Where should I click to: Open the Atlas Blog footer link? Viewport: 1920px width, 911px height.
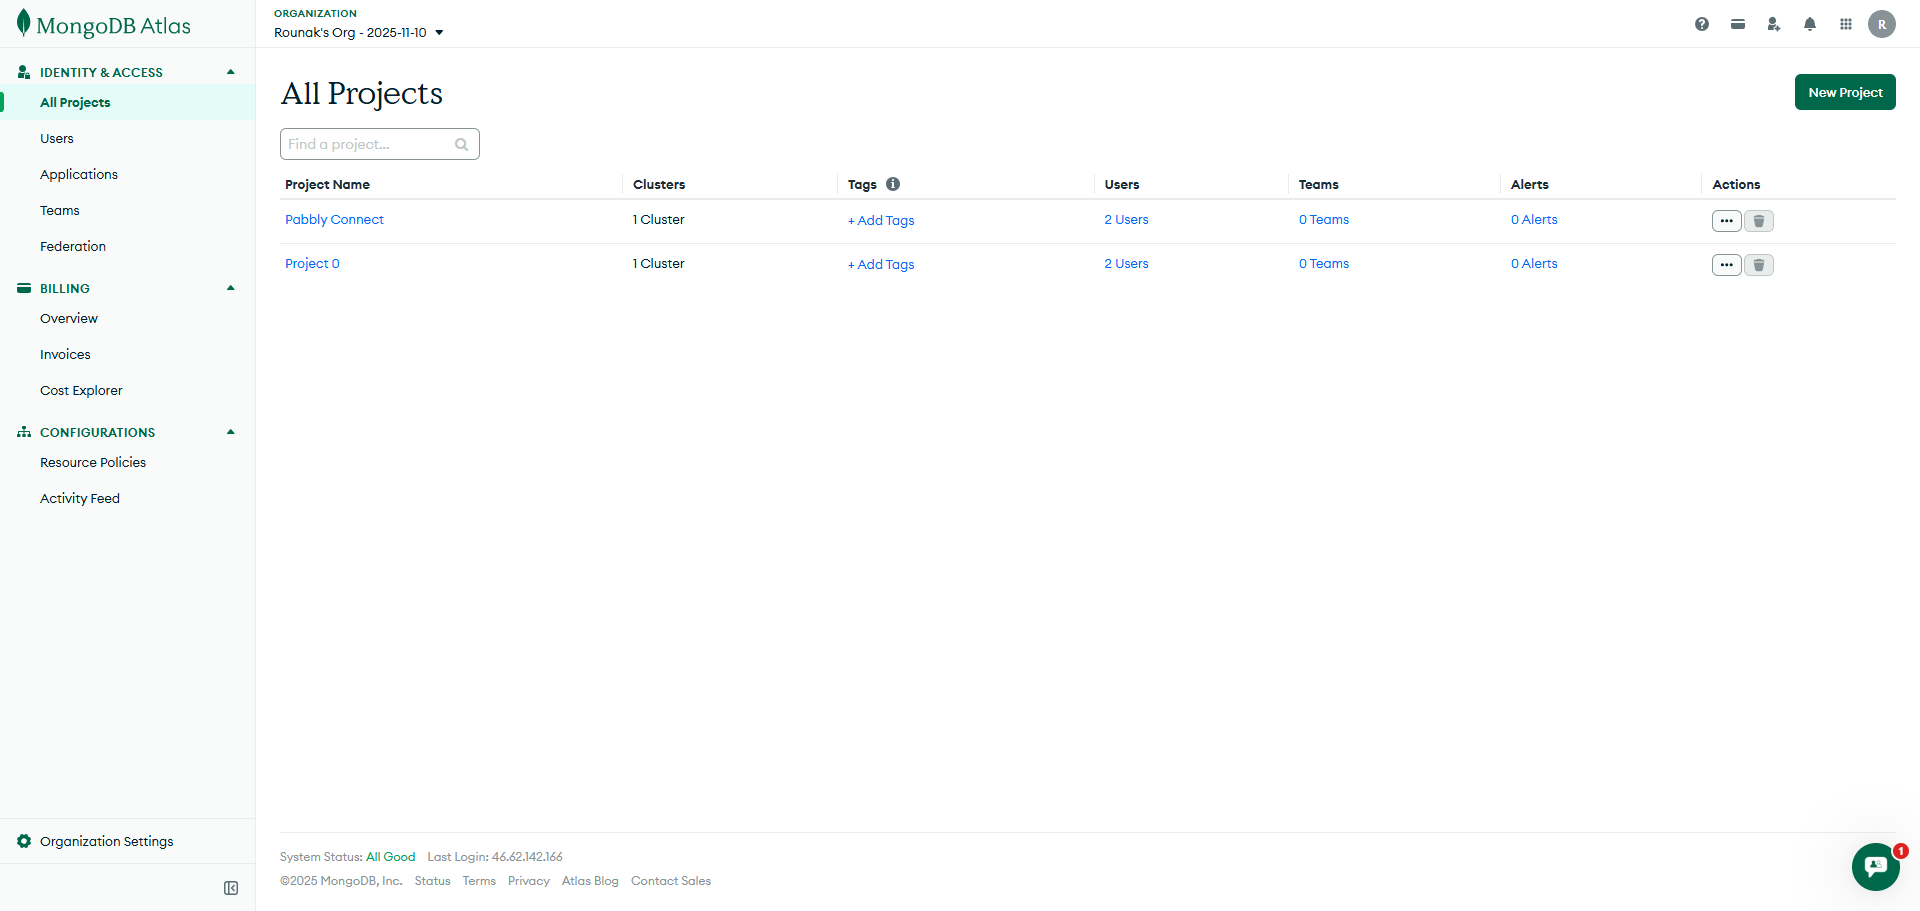(x=590, y=881)
